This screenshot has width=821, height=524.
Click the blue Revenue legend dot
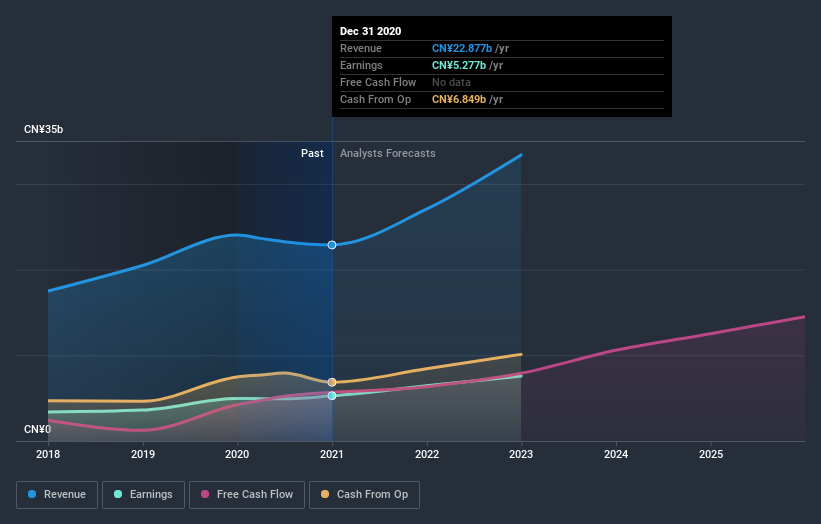pyautogui.click(x=32, y=494)
